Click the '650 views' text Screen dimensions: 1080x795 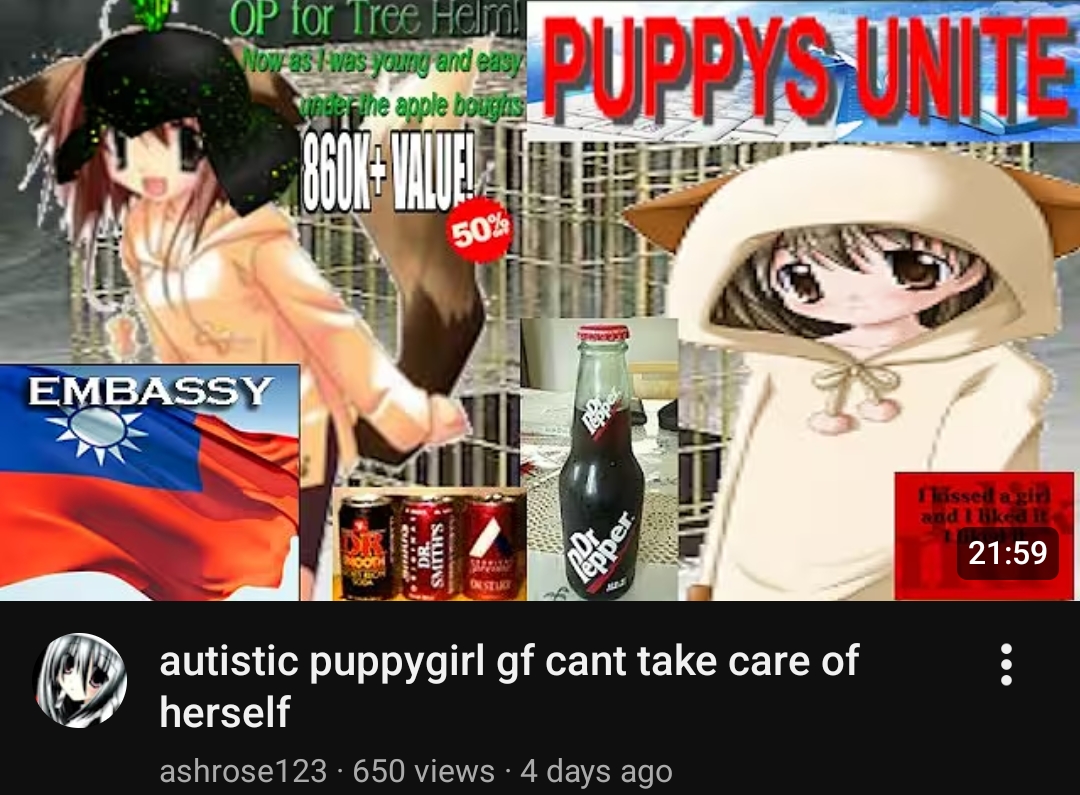point(423,771)
